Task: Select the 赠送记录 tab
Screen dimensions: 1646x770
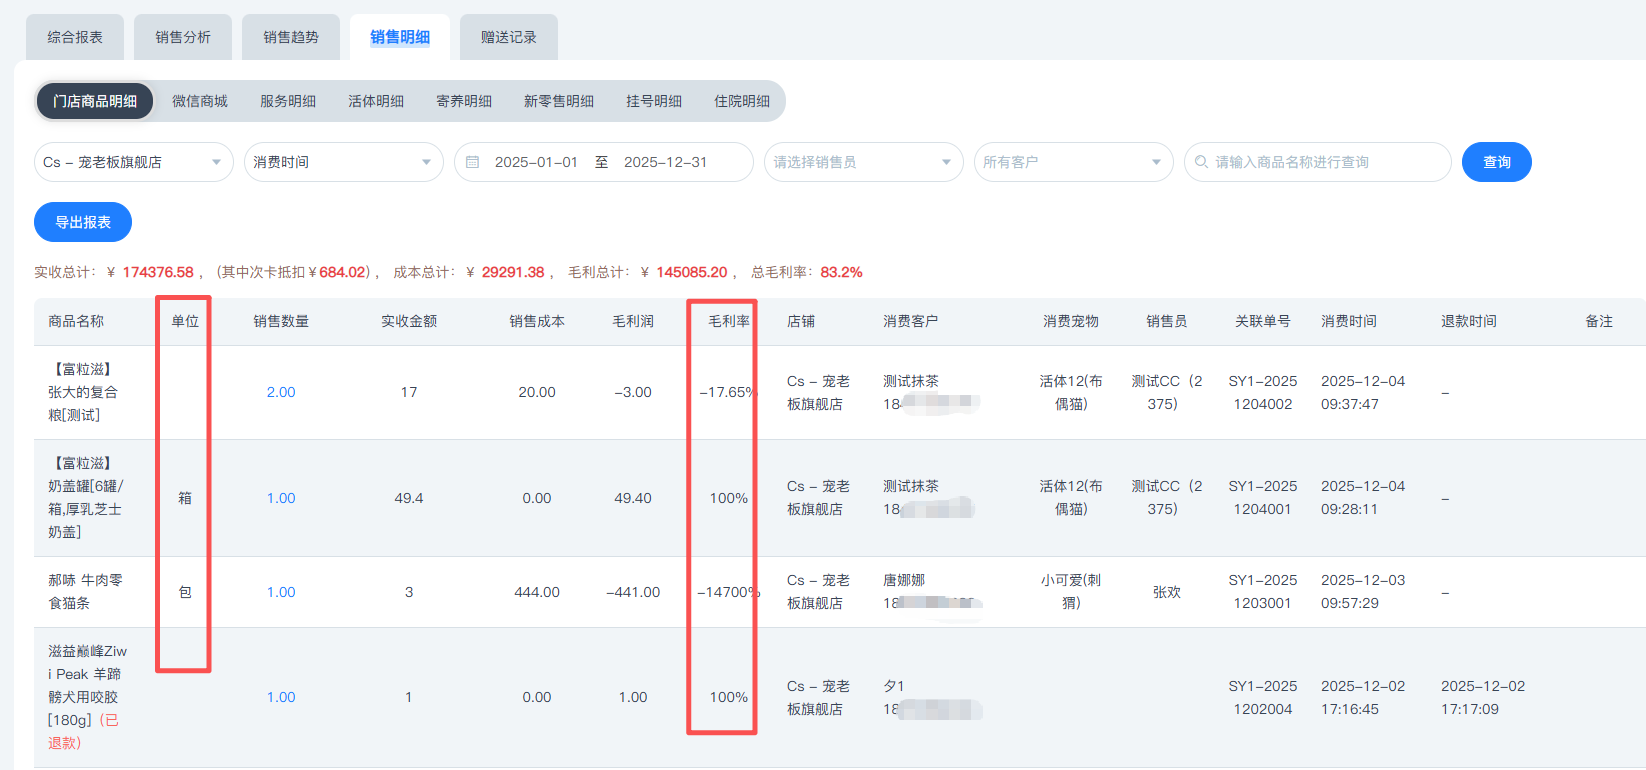Action: tap(508, 37)
